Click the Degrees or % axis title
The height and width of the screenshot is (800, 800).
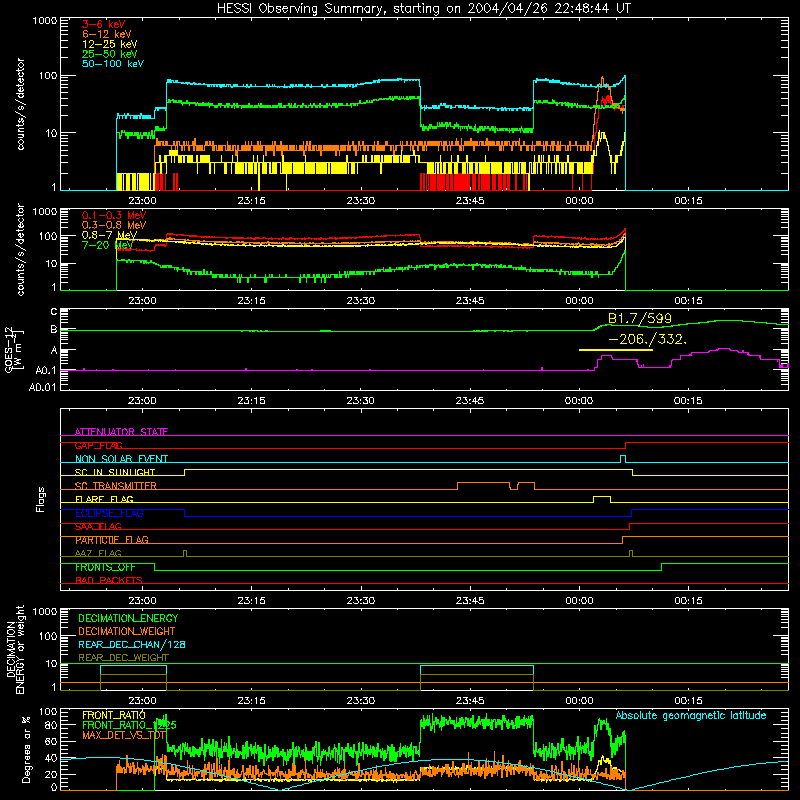[x=26, y=749]
